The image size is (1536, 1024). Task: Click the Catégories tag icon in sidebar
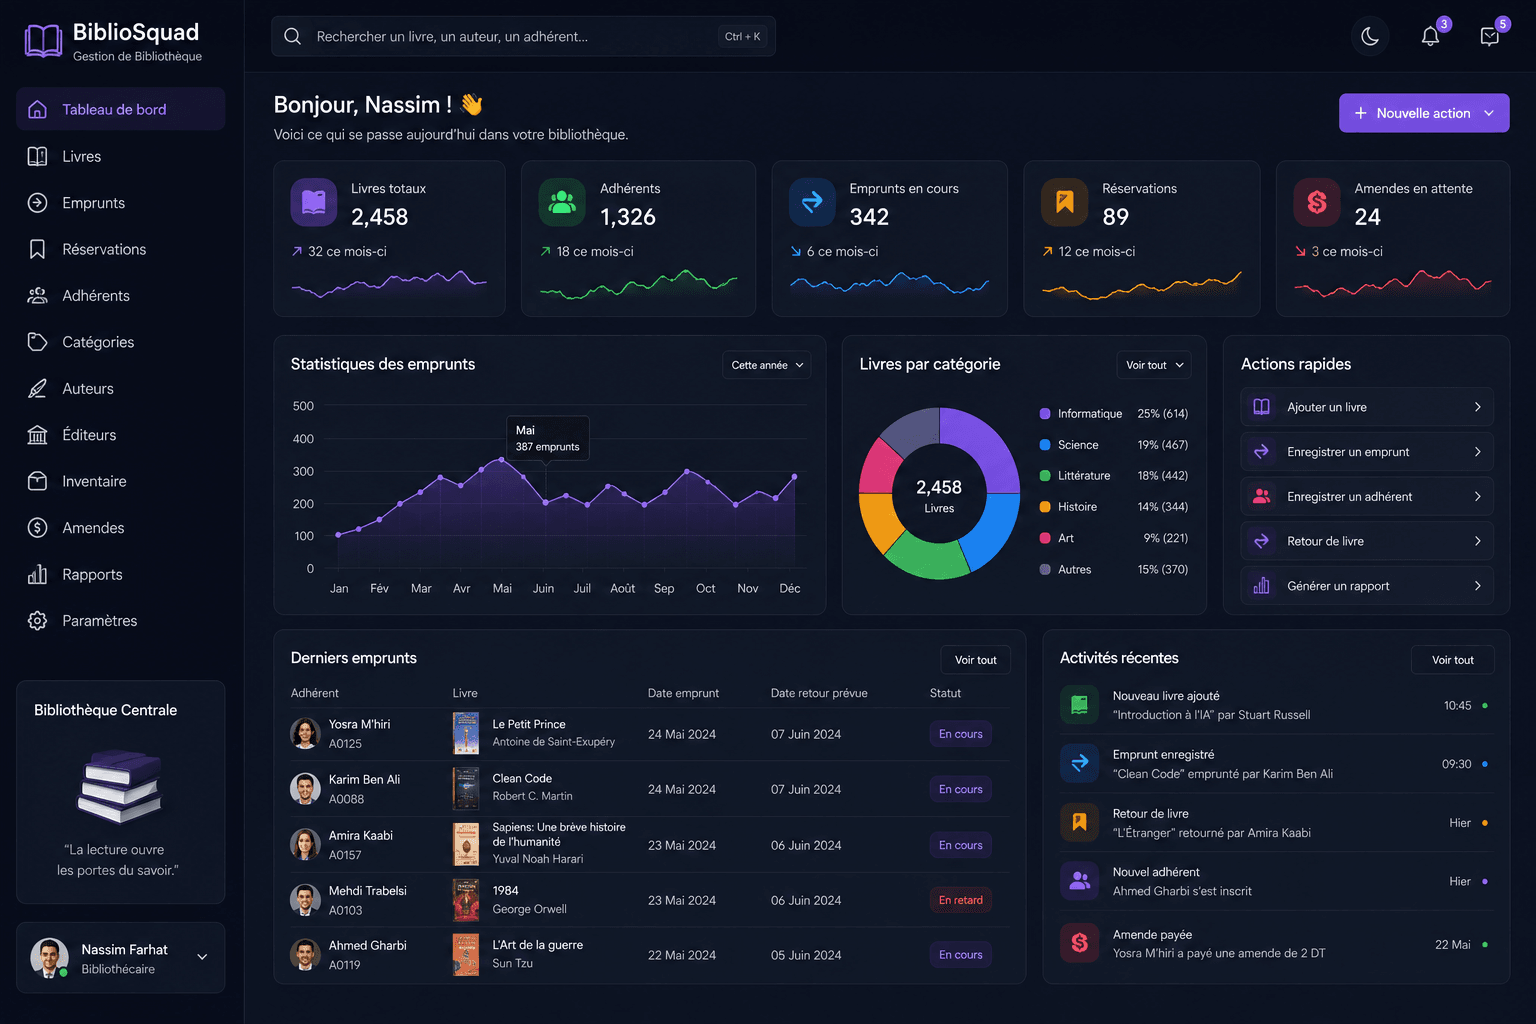point(37,342)
